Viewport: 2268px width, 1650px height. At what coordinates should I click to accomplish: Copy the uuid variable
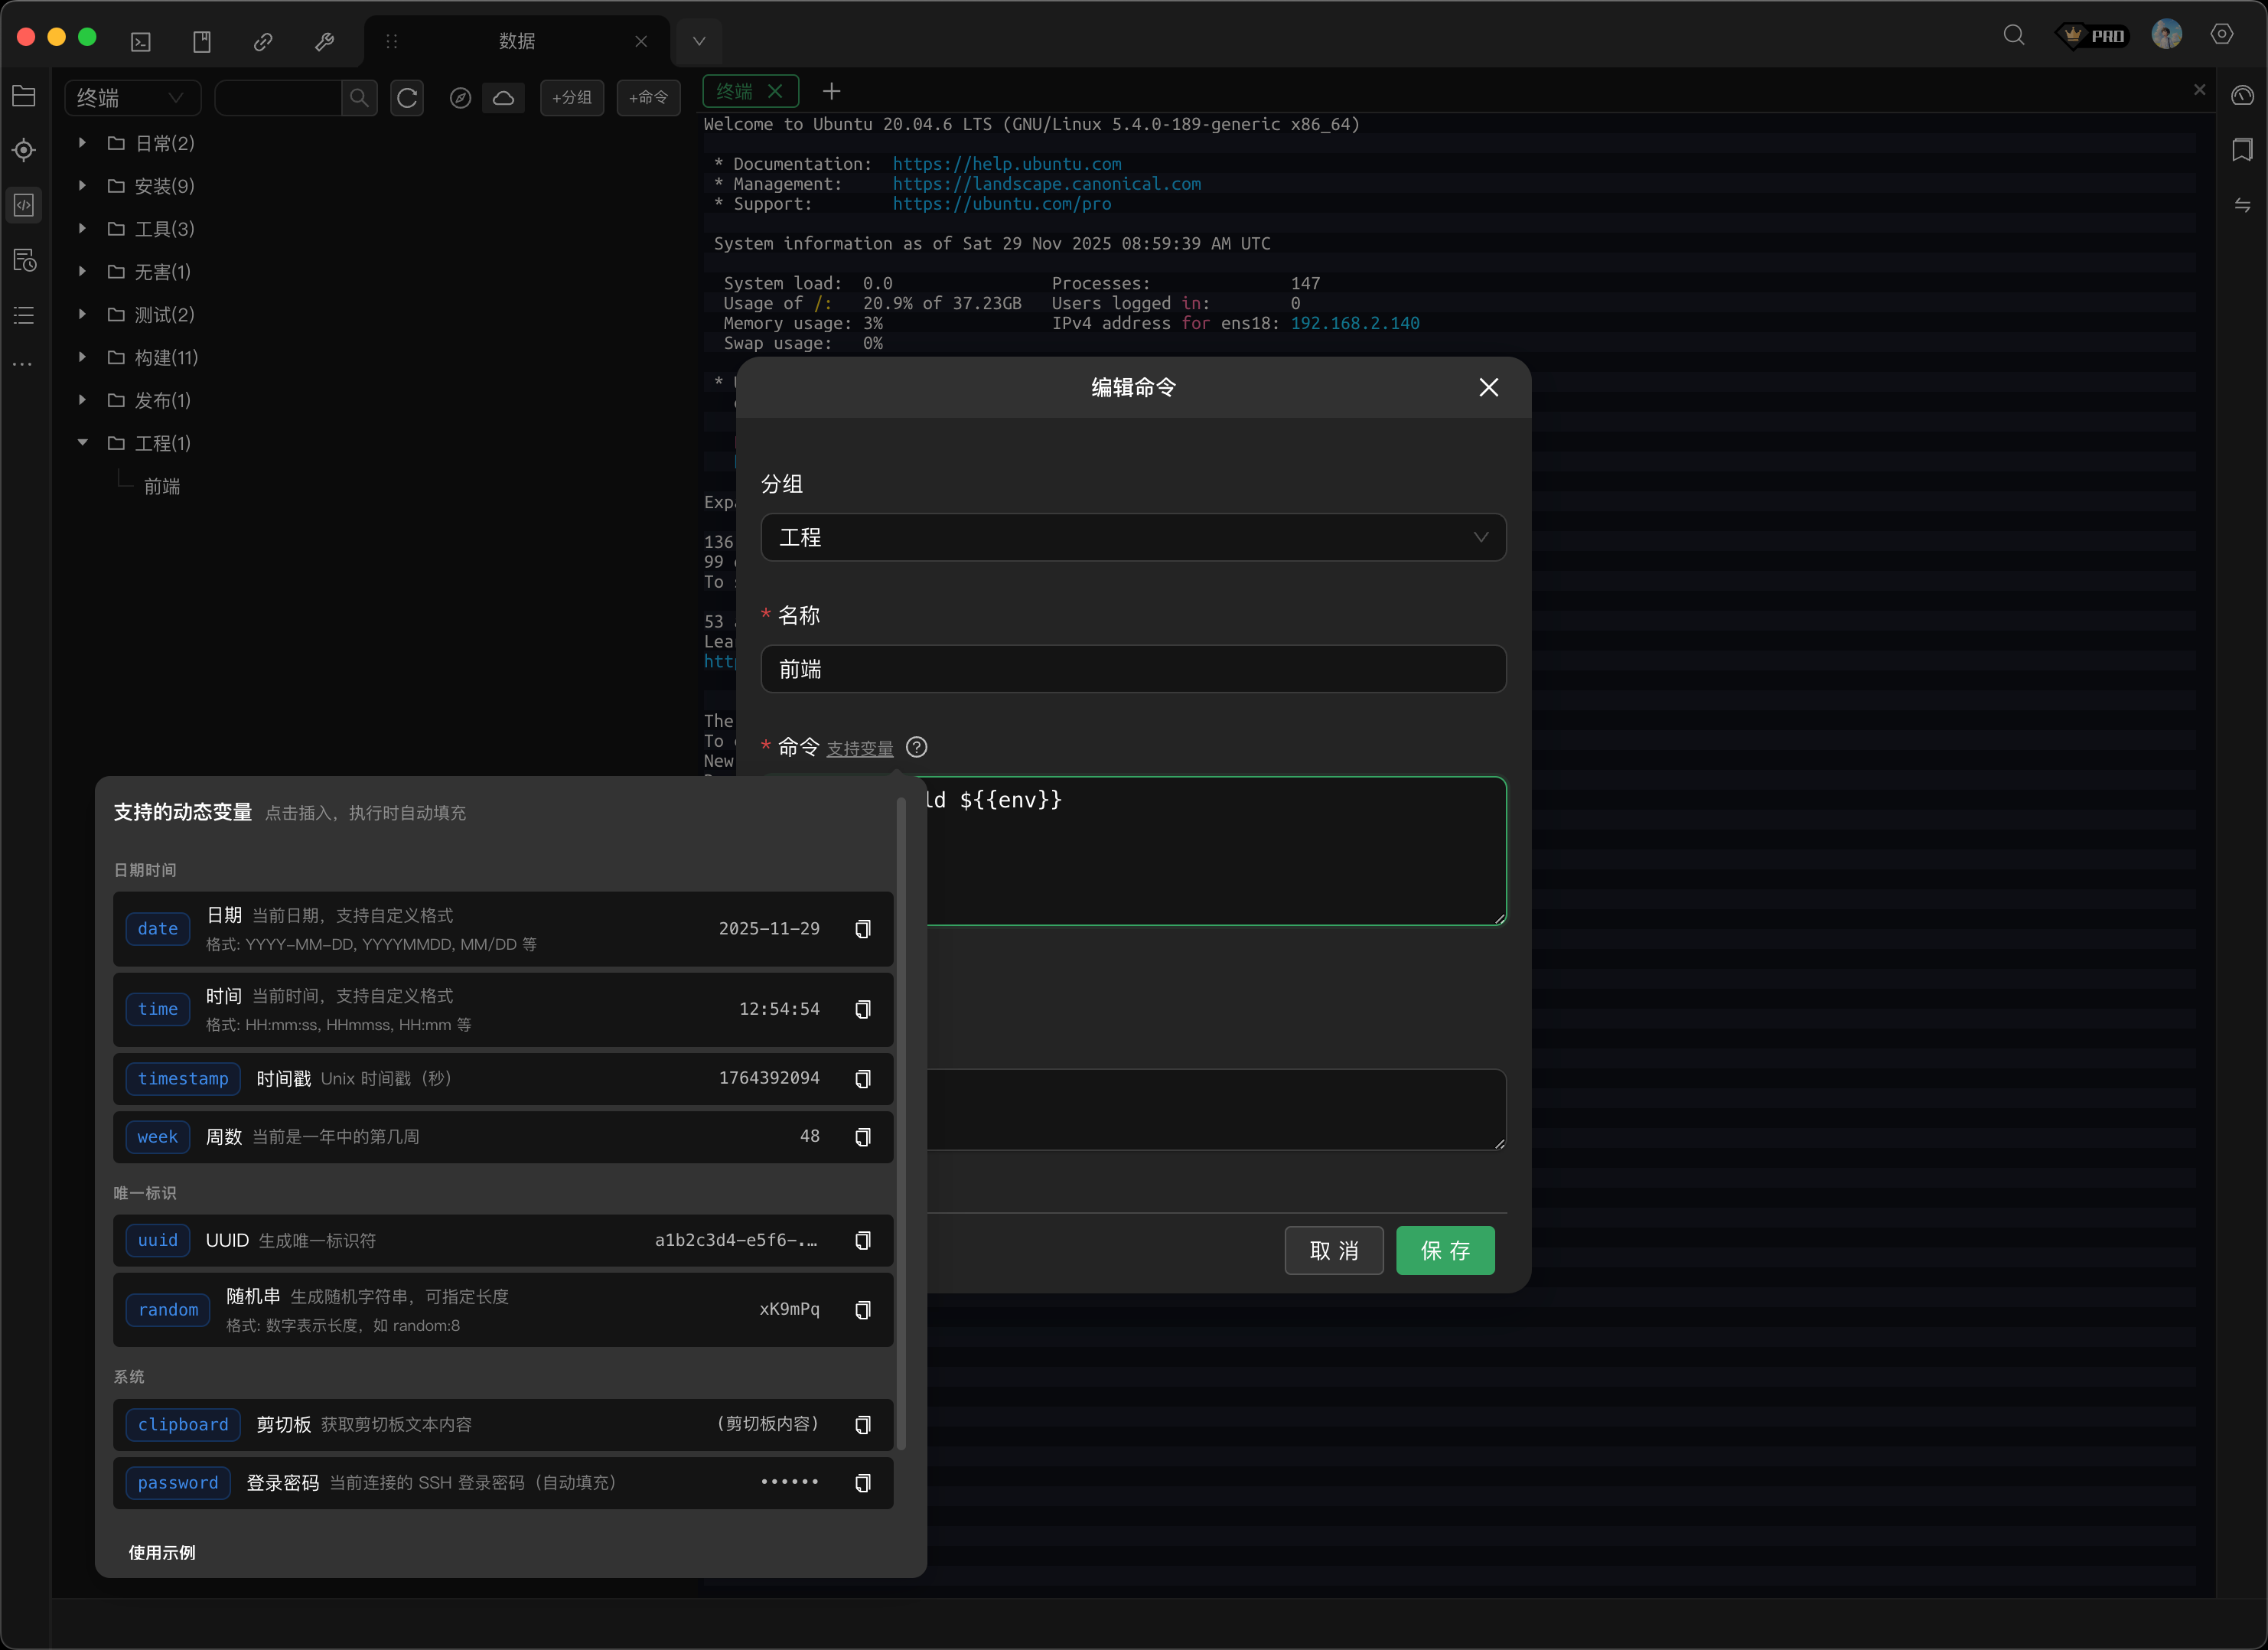862,1240
